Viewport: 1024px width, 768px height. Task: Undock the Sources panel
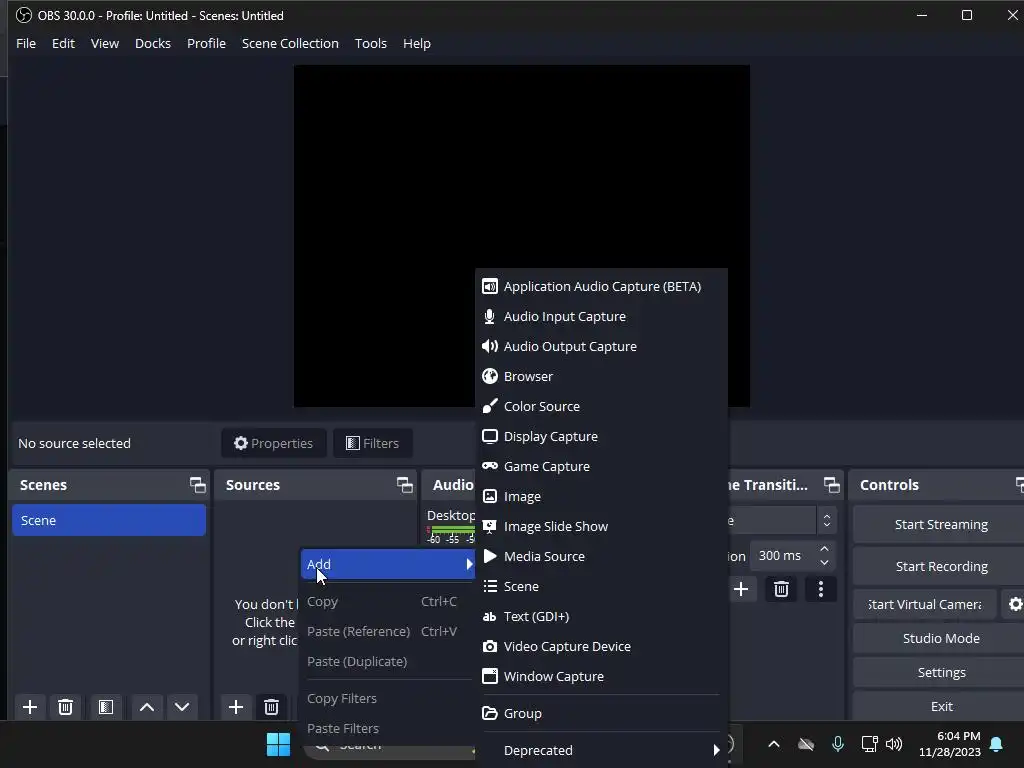point(405,485)
